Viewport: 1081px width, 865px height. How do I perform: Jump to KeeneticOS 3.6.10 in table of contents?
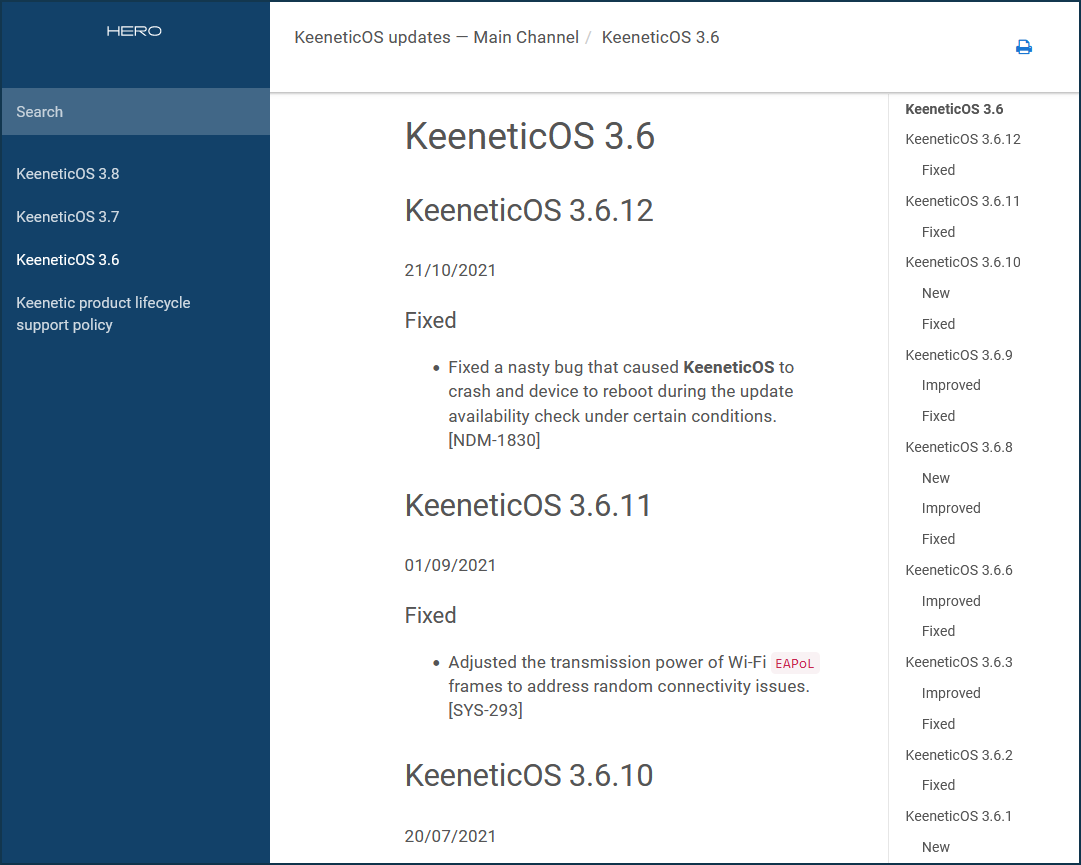(x=963, y=262)
